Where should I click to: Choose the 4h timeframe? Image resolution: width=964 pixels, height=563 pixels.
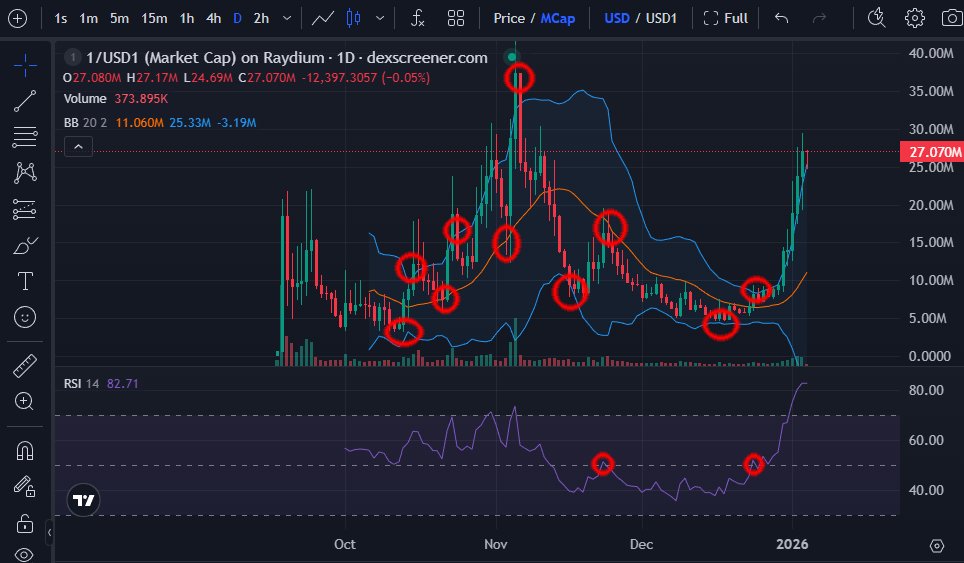pos(213,18)
